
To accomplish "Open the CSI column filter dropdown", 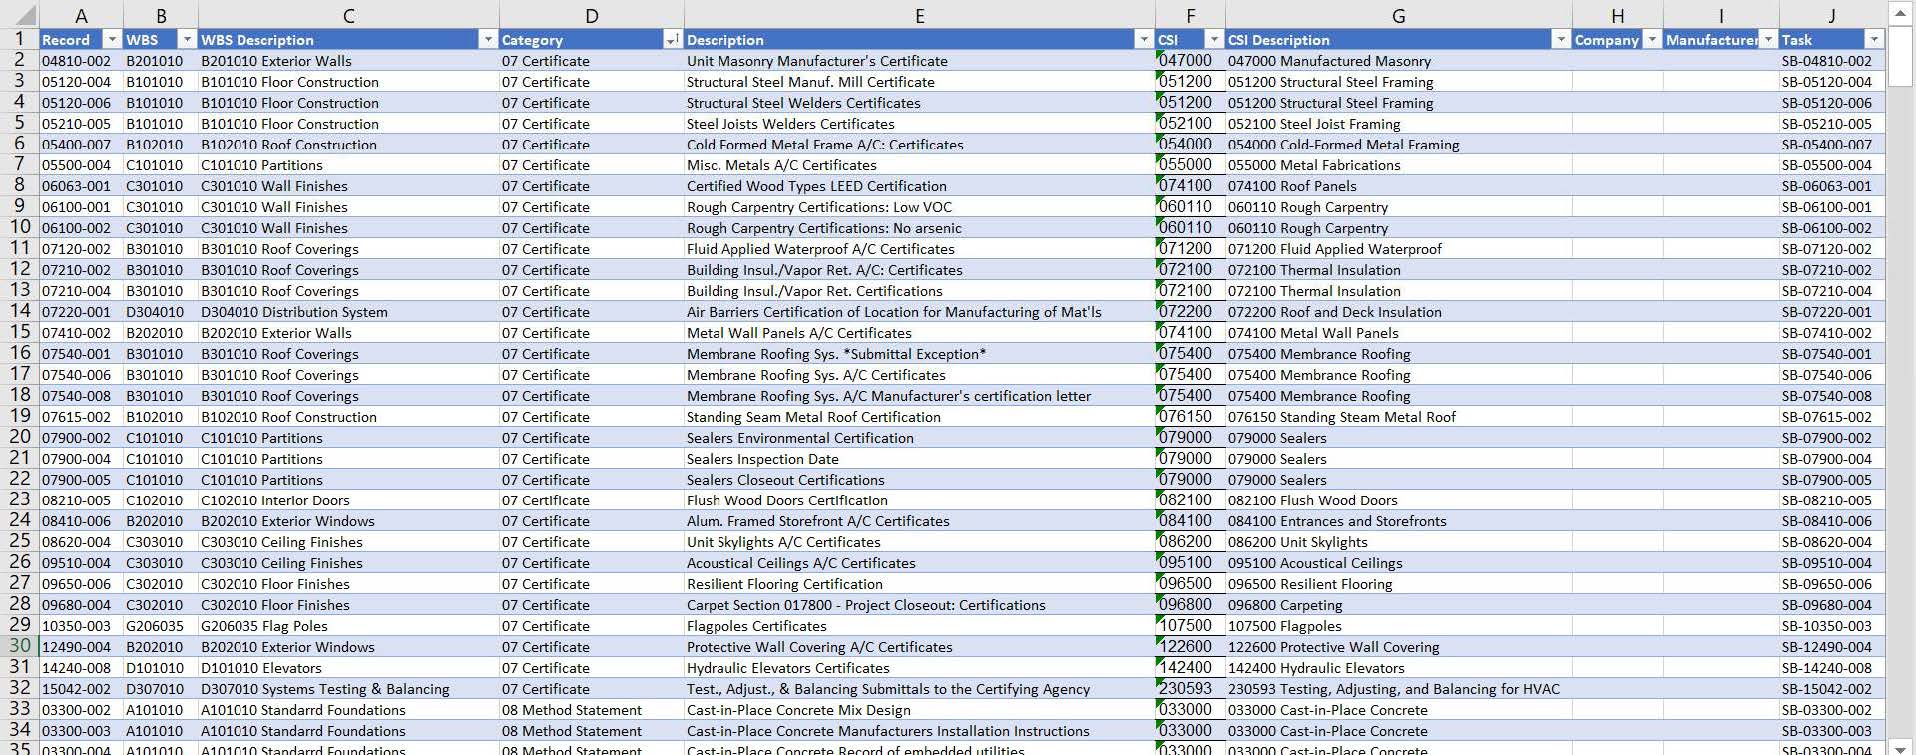I will click(x=1214, y=40).
